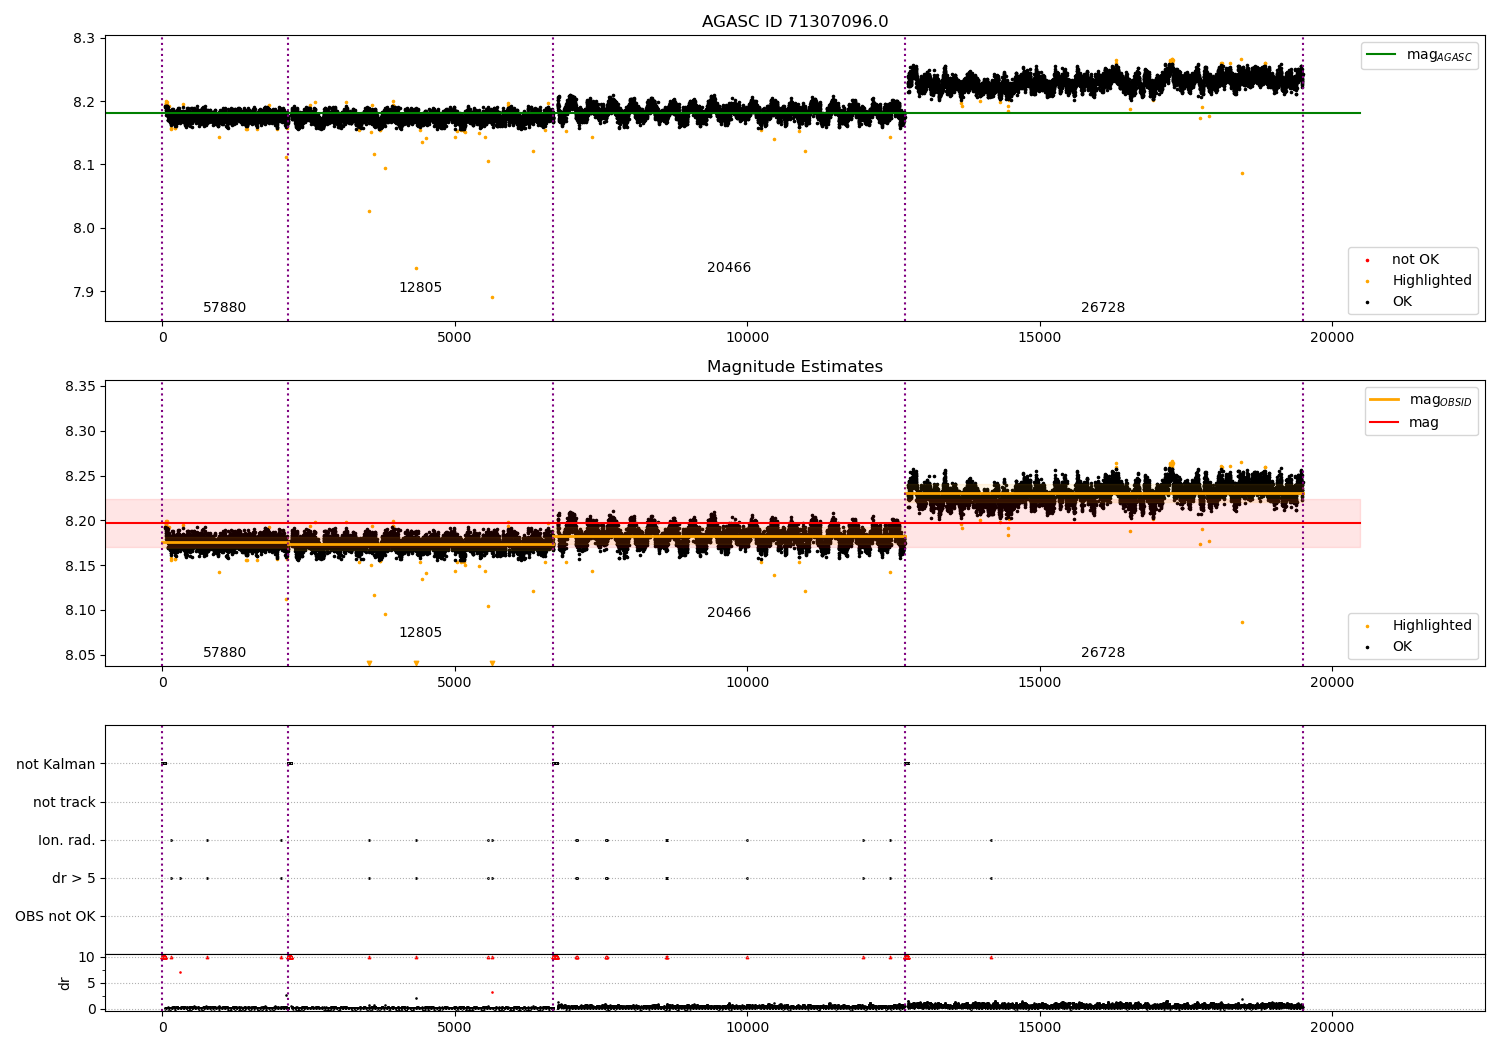Image resolution: width=1500 pixels, height=1050 pixels.
Task: Click obsid label 26728 in Magnitude Estimates plot
Action: click(1103, 653)
